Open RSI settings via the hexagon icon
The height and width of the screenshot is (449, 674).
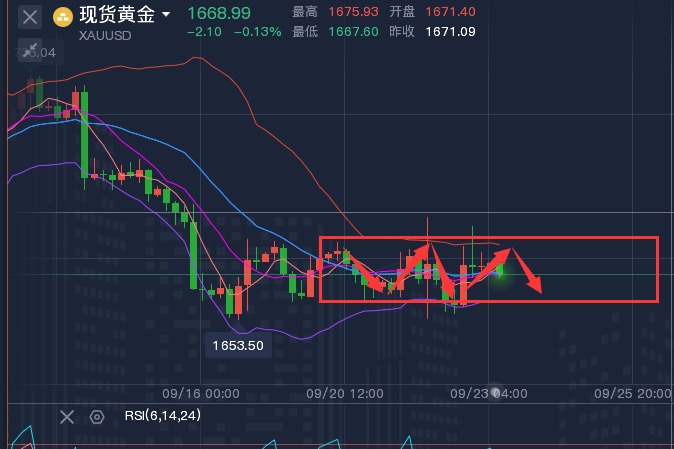tap(97, 417)
